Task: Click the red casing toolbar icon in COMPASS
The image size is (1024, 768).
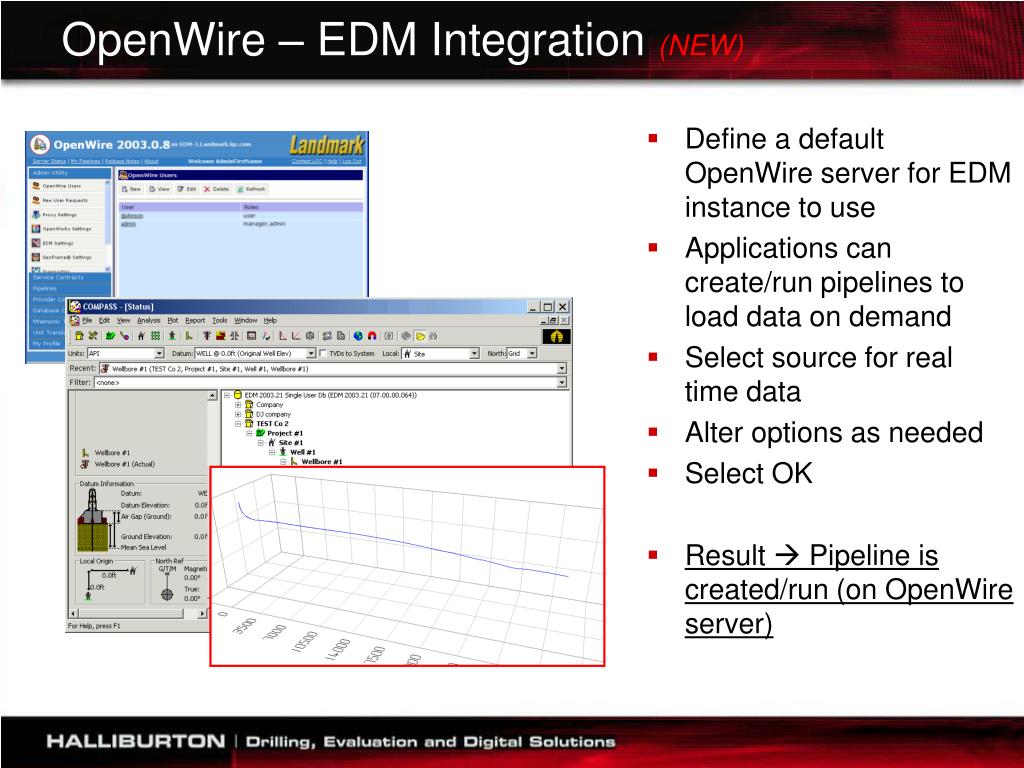Action: [221, 336]
